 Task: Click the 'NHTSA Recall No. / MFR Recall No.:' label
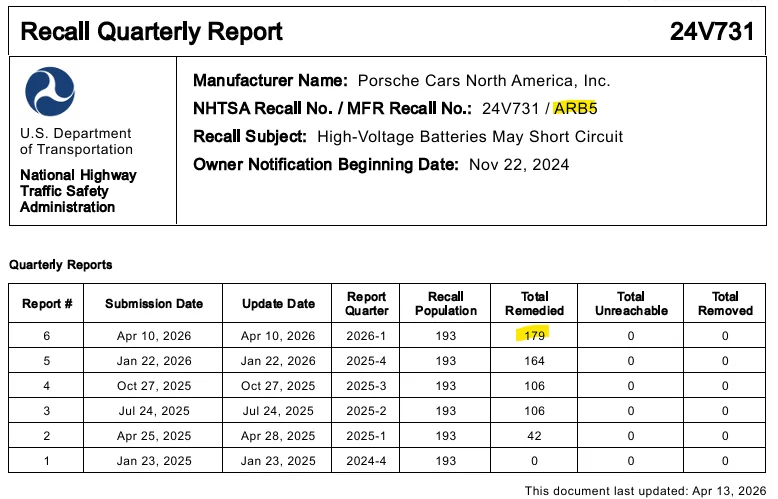(332, 109)
